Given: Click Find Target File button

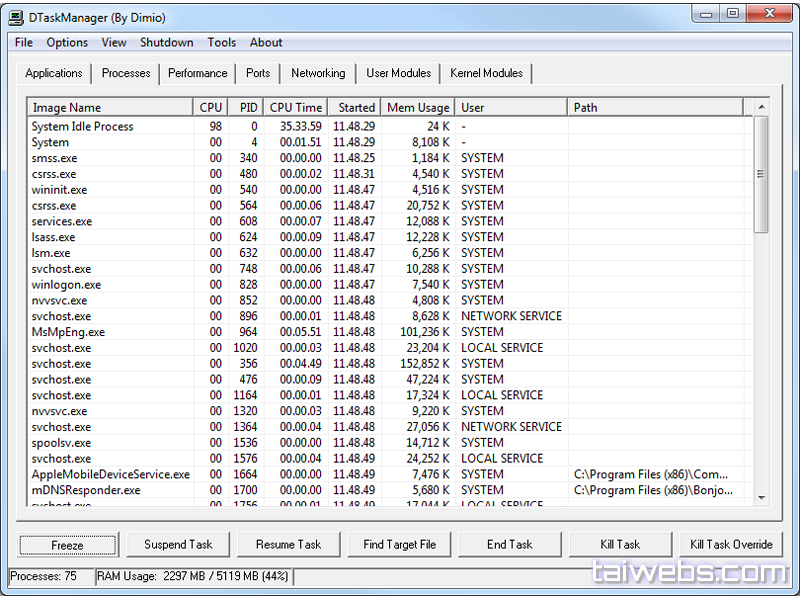Looking at the screenshot, I should coord(399,544).
